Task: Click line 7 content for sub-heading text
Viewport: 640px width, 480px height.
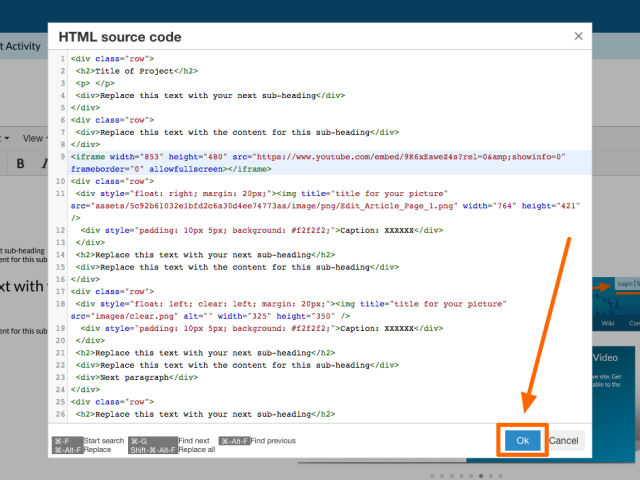Action: point(237,132)
